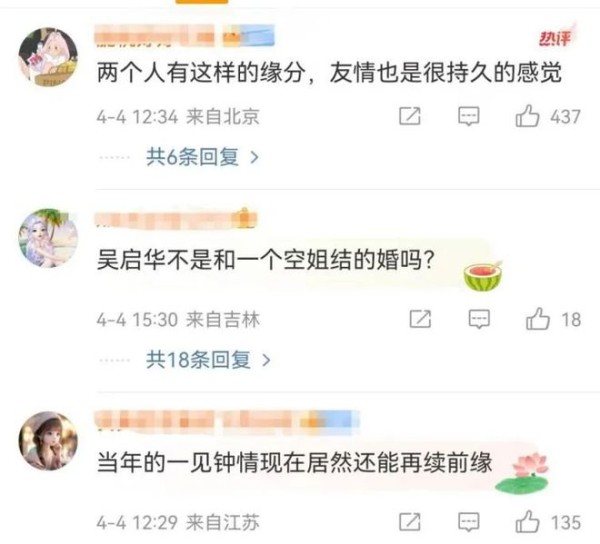The width and height of the screenshot is (600, 544).
Task: Like the Jiangsu comment with 135 likes
Action: (x=527, y=521)
